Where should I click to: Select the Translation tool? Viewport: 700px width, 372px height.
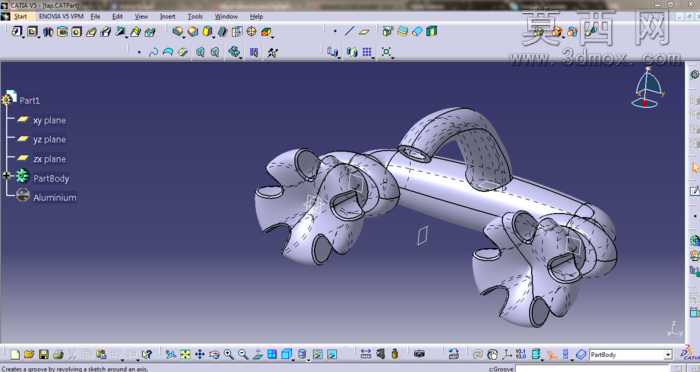pos(332,52)
